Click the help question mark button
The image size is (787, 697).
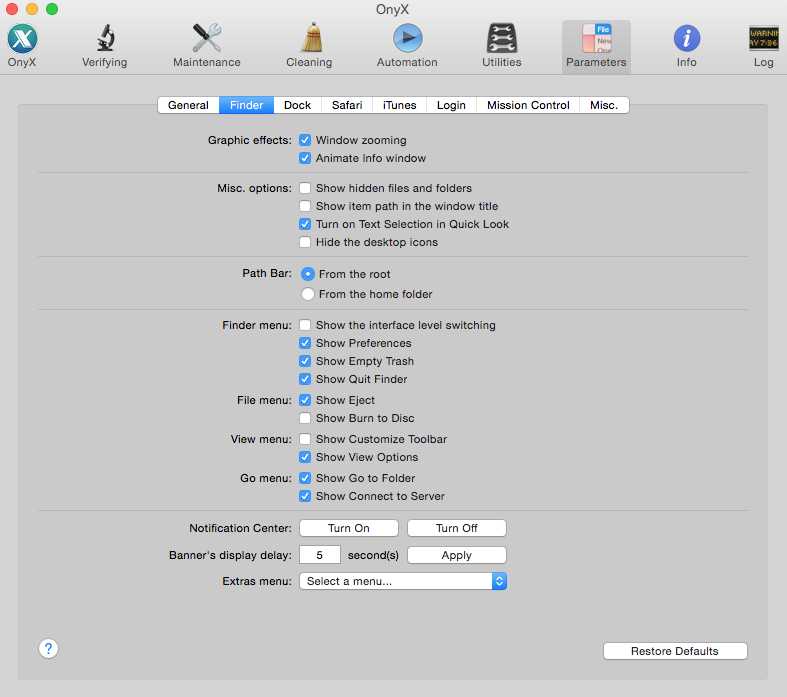[48, 648]
